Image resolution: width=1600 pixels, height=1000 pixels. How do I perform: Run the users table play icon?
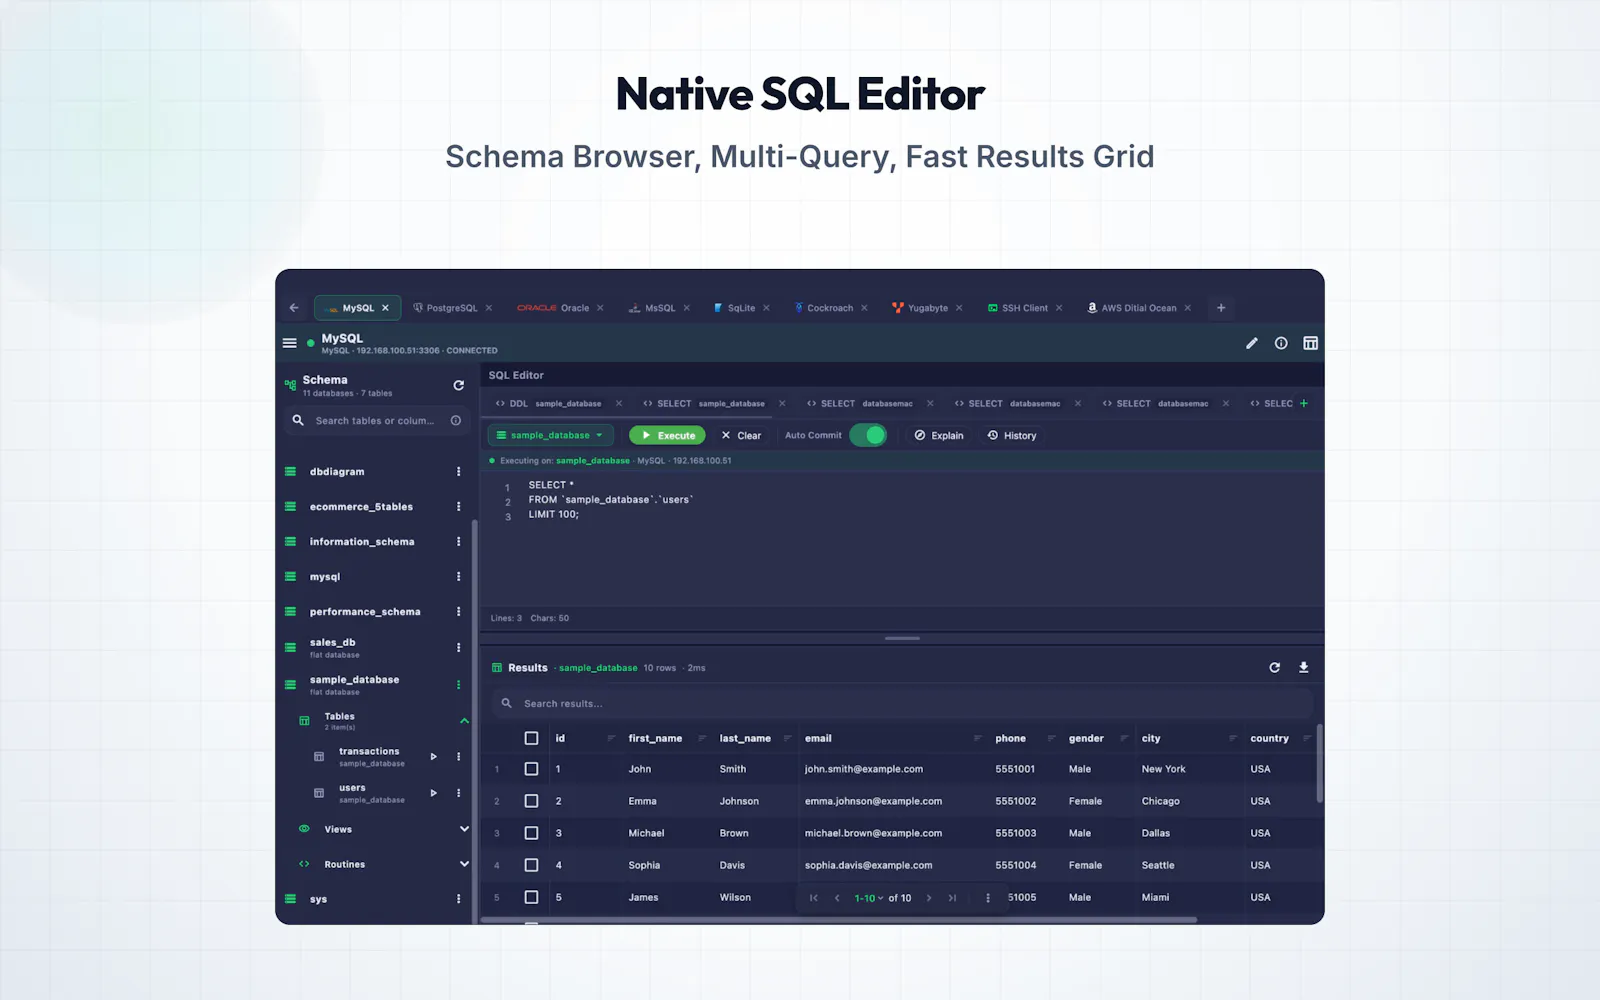point(433,793)
